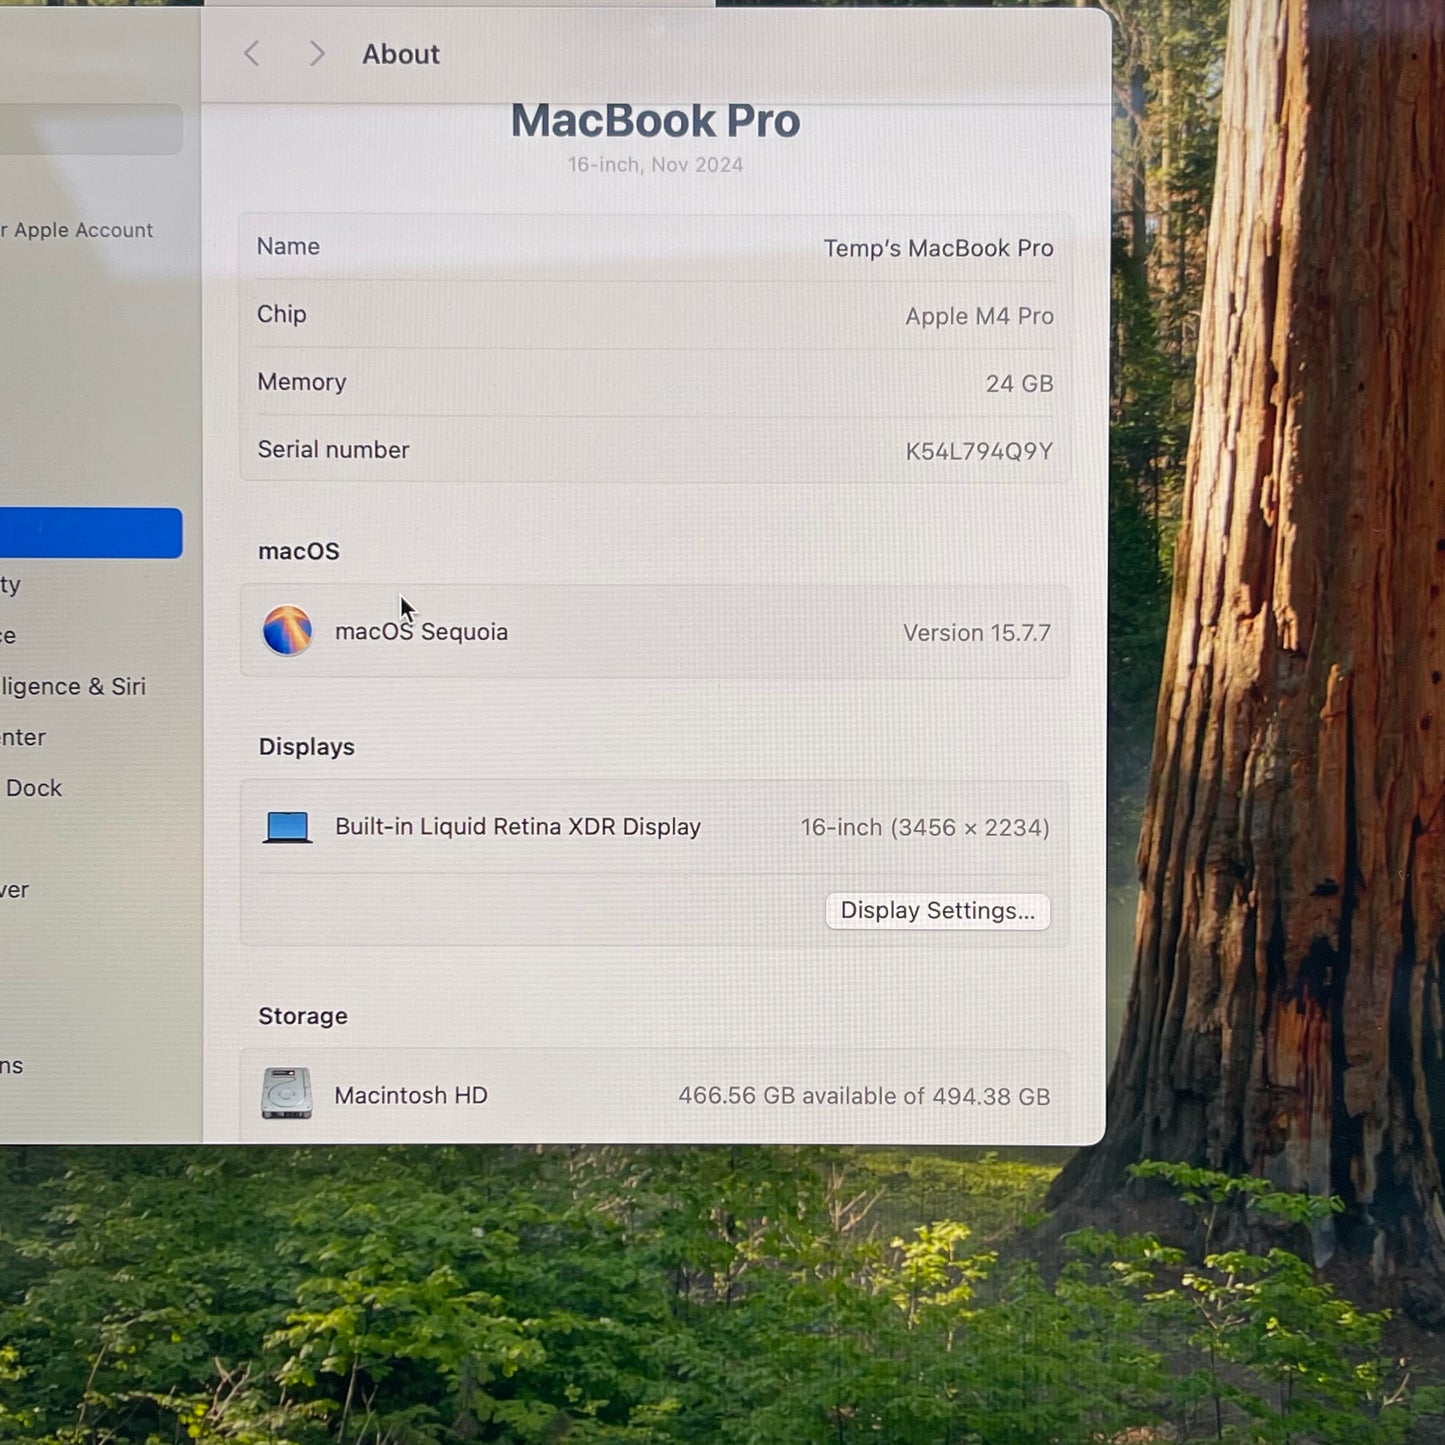Click the 466.56 GB available storage text
This screenshot has width=1445, height=1445.
coord(864,1096)
